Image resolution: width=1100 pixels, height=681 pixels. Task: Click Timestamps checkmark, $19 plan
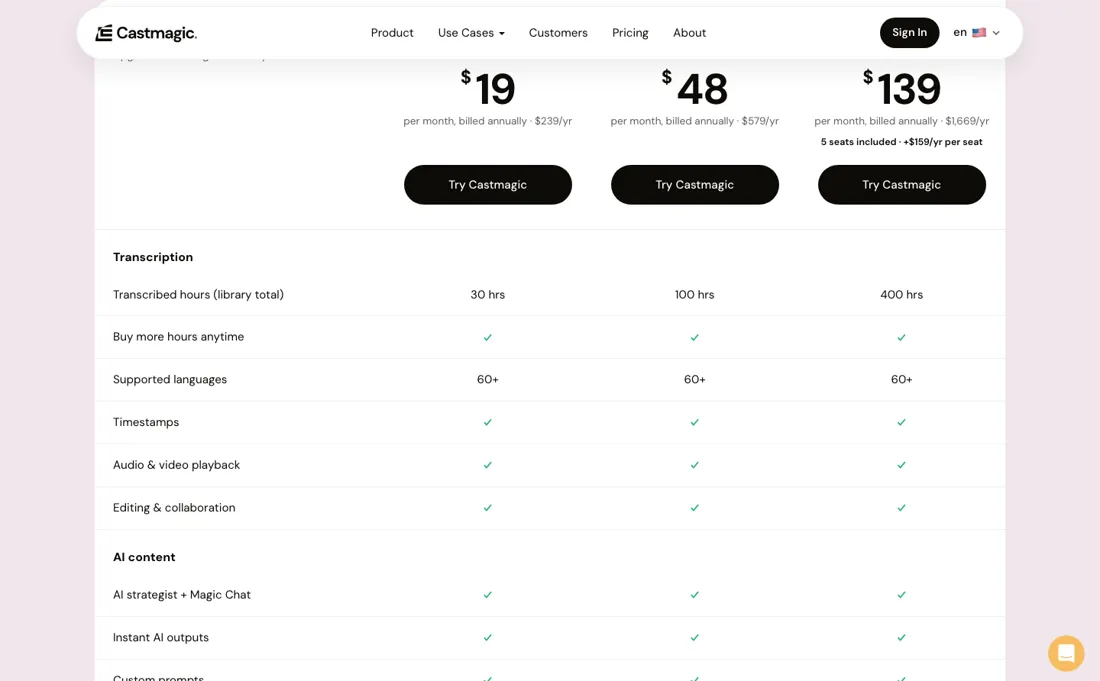488,422
